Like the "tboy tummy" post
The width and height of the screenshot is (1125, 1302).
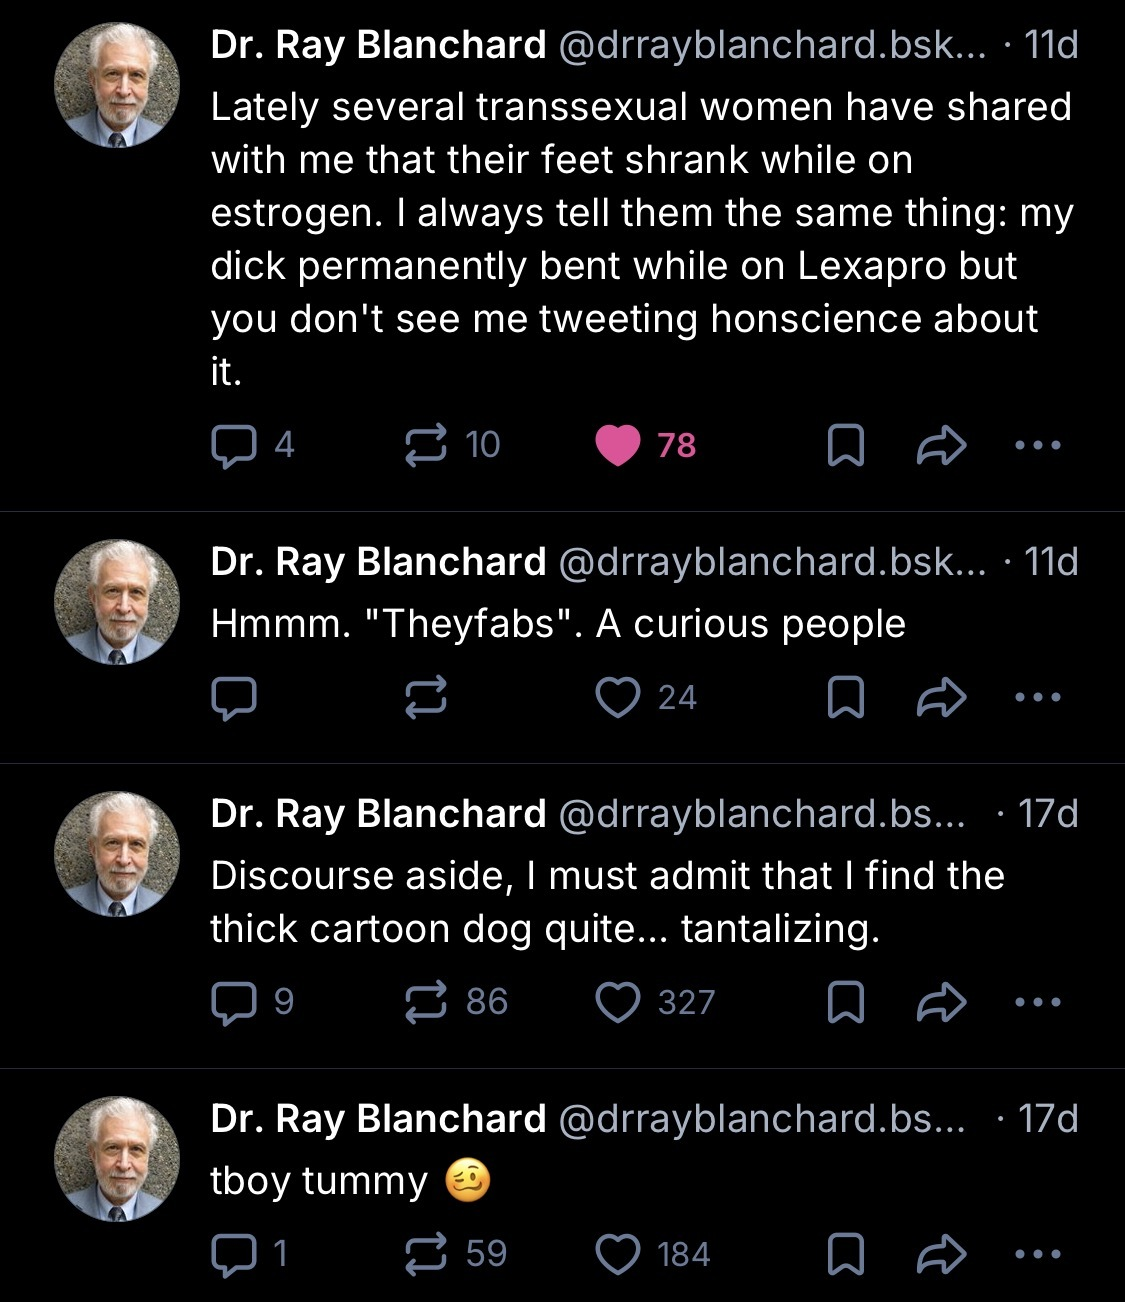tap(617, 1254)
